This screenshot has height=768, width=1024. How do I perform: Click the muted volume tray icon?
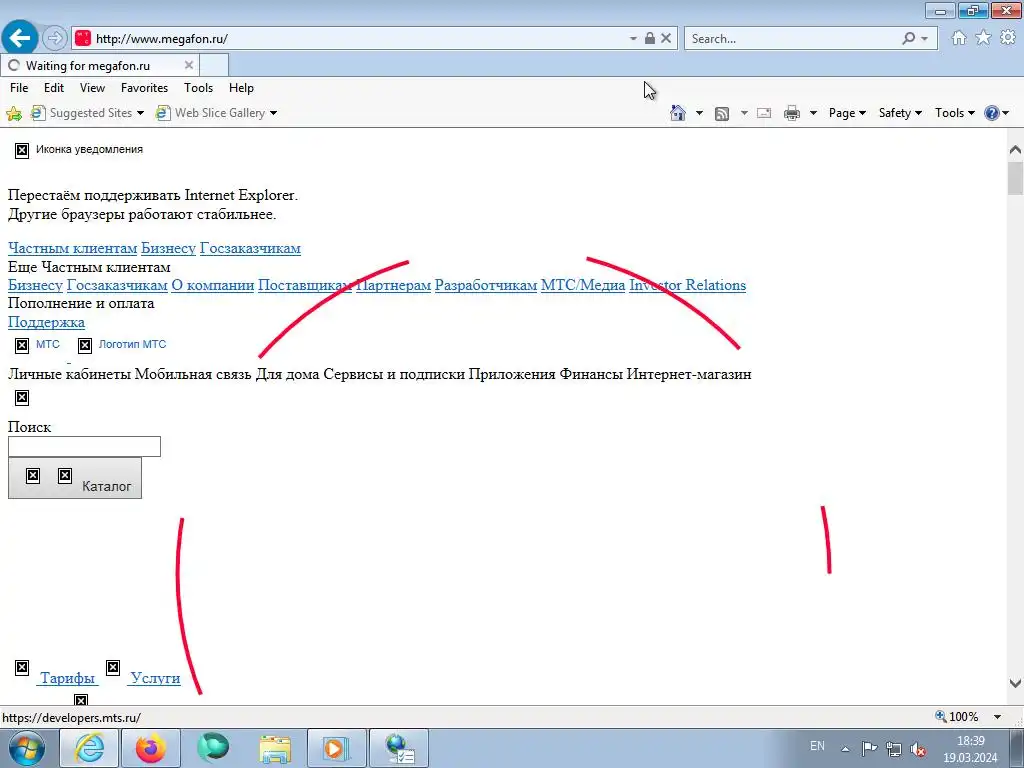point(918,749)
